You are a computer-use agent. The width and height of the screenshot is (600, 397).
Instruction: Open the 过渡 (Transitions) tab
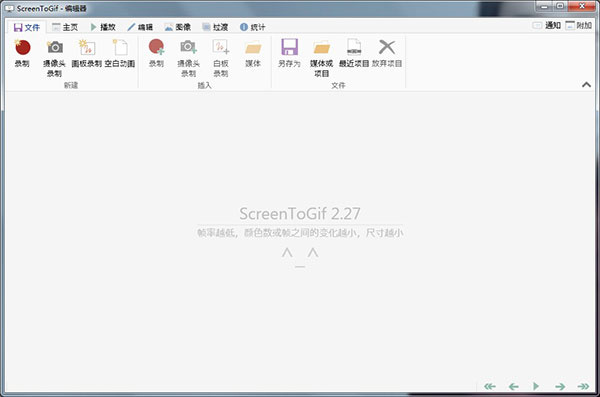[x=215, y=27]
